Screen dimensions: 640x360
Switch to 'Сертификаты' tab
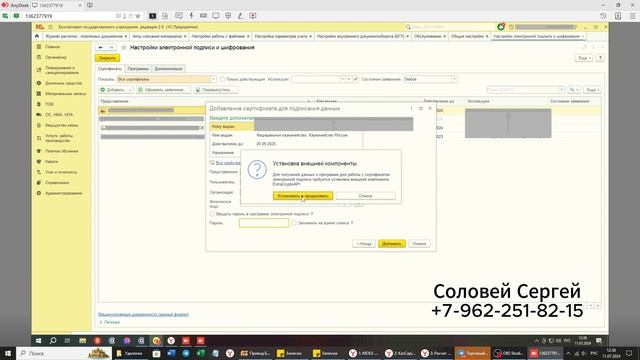point(110,69)
